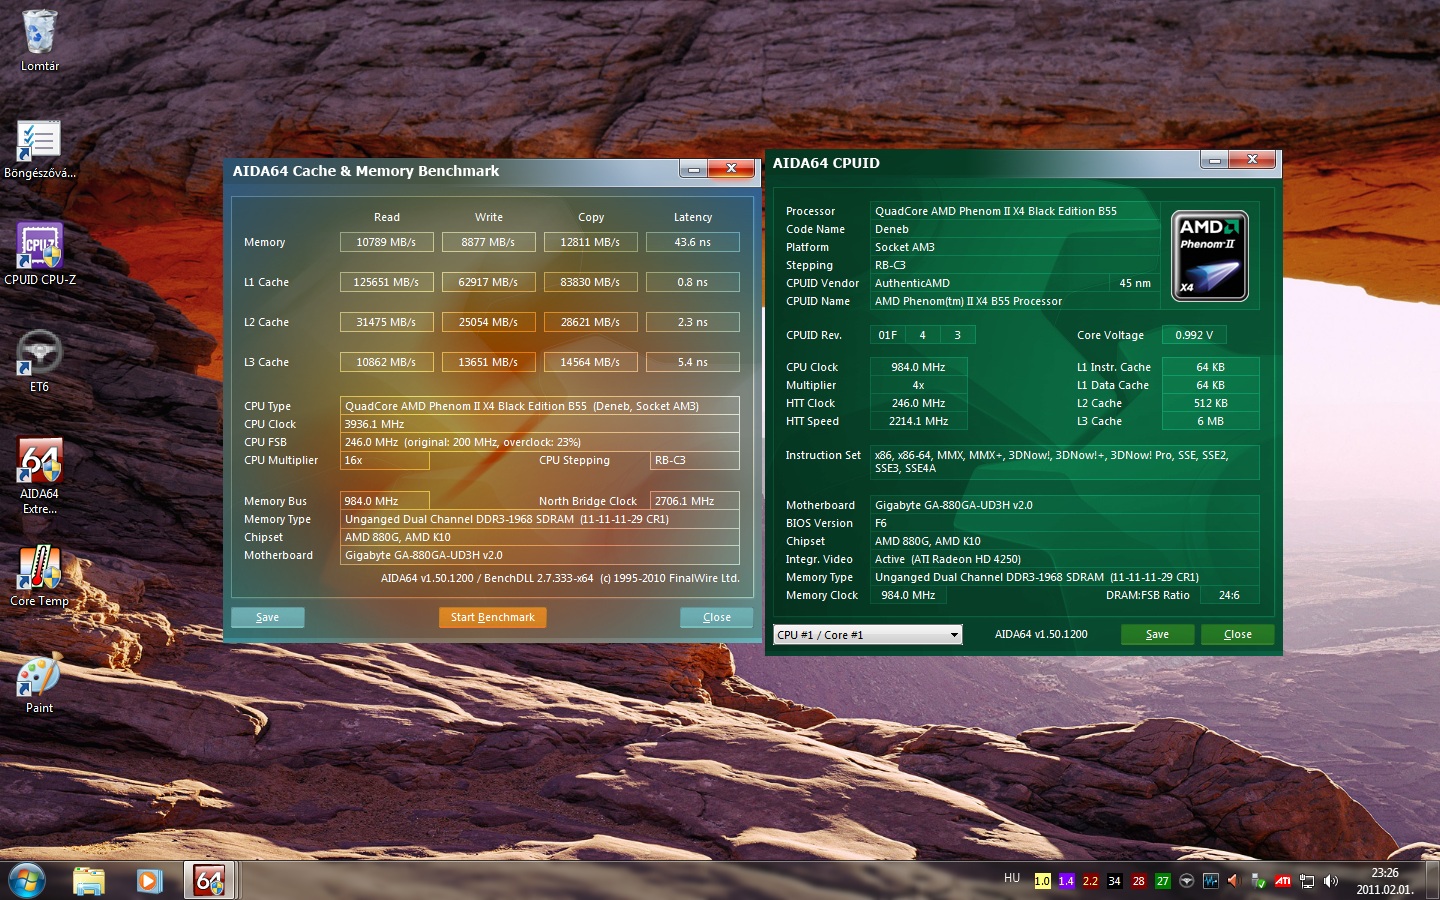Click Memory Read value 10789 MB/s
Viewport: 1440px width, 900px height.
click(x=386, y=242)
